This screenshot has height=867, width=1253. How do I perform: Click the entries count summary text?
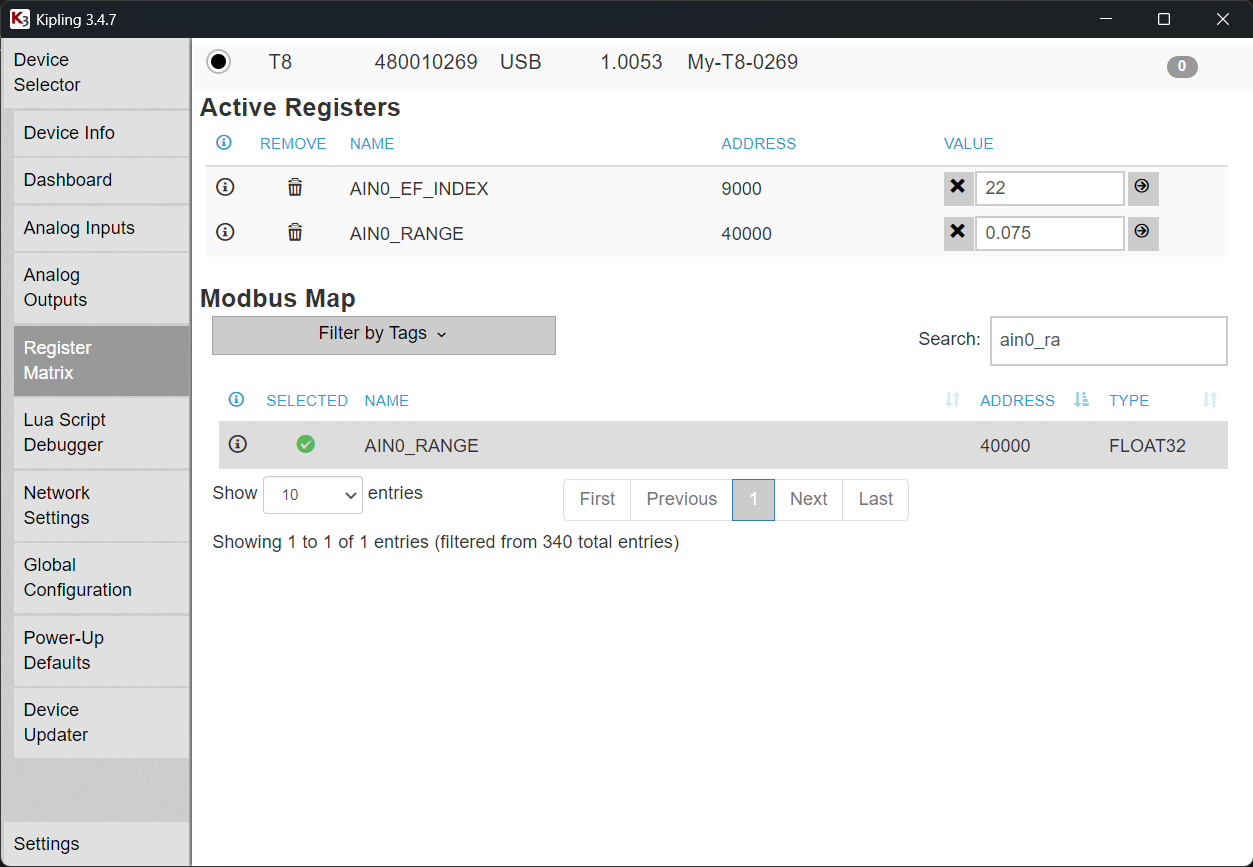(446, 542)
